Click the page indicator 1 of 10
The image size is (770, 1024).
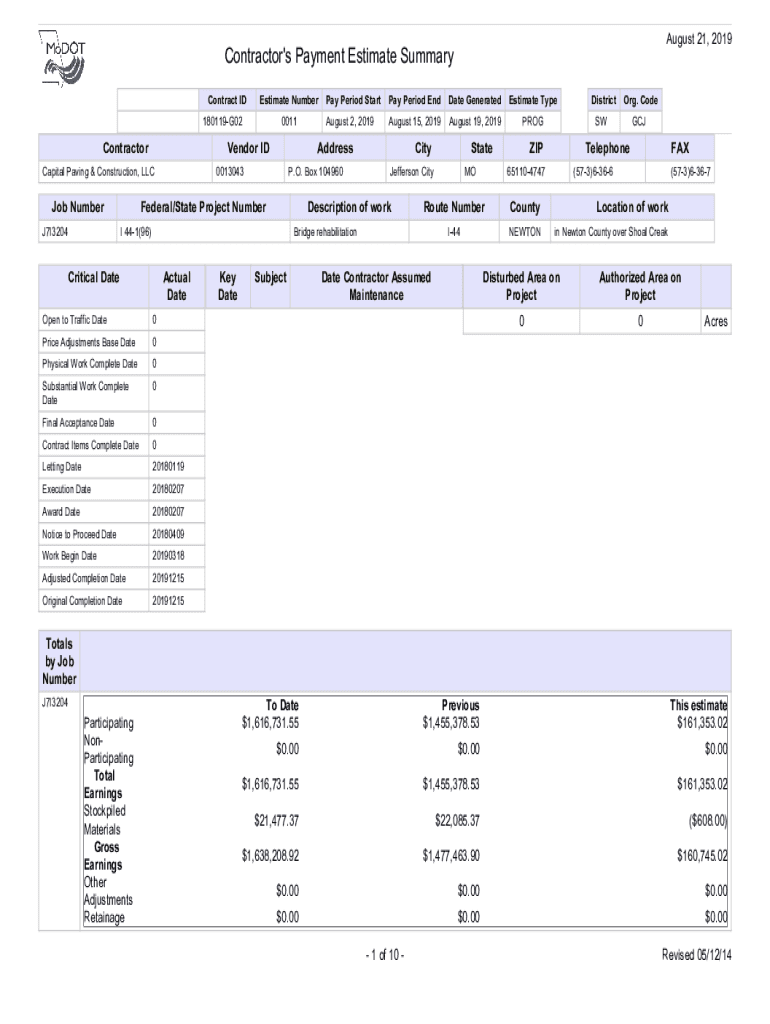(x=385, y=955)
